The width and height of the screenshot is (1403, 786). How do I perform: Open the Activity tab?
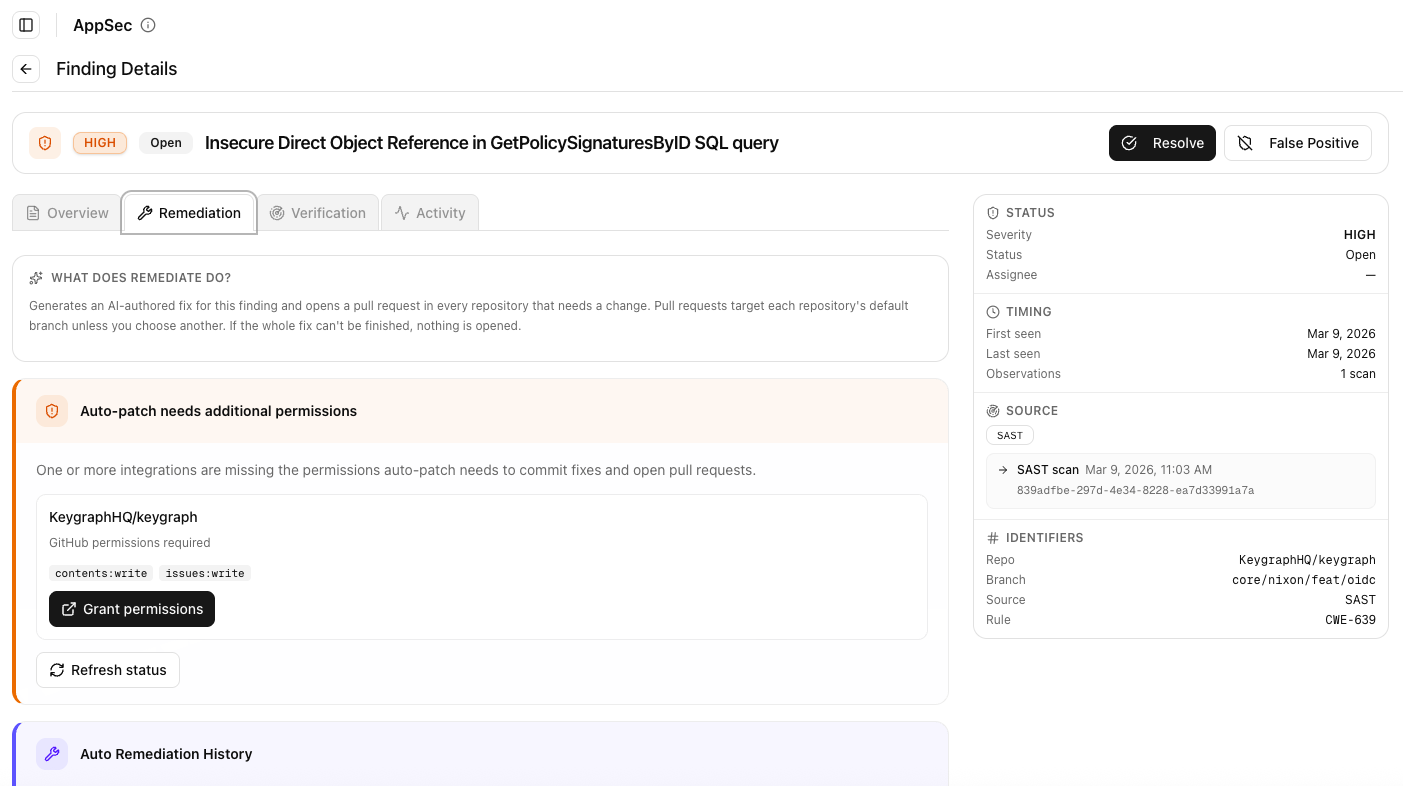point(430,213)
